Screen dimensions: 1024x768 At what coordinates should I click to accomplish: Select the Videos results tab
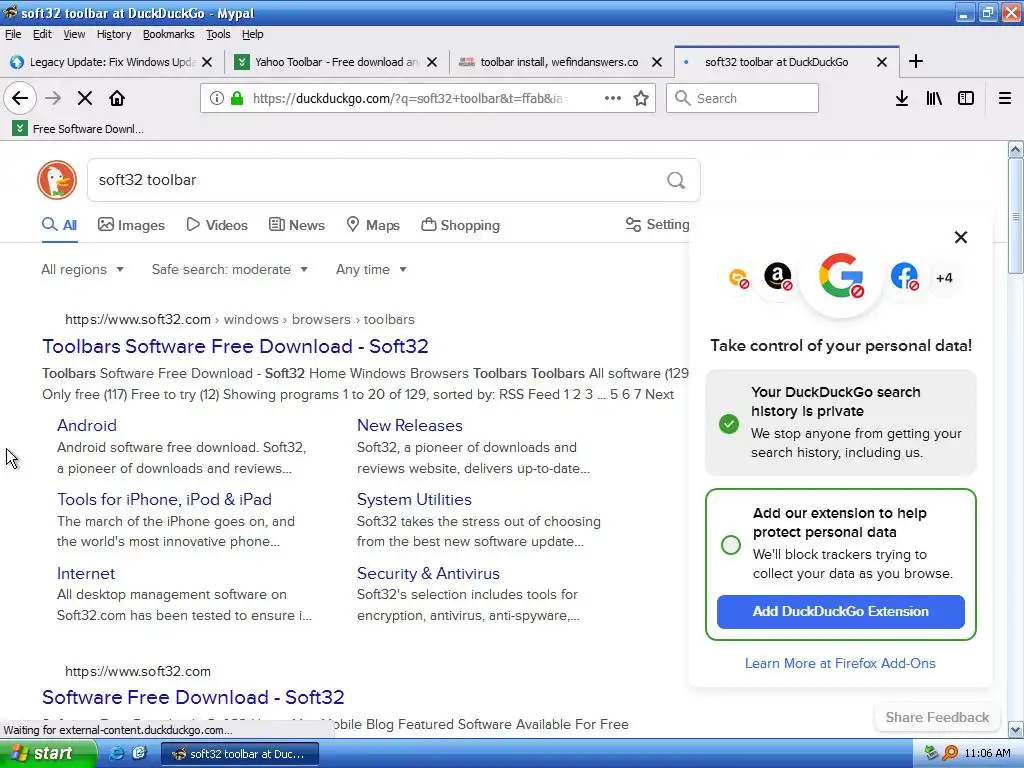pos(217,225)
